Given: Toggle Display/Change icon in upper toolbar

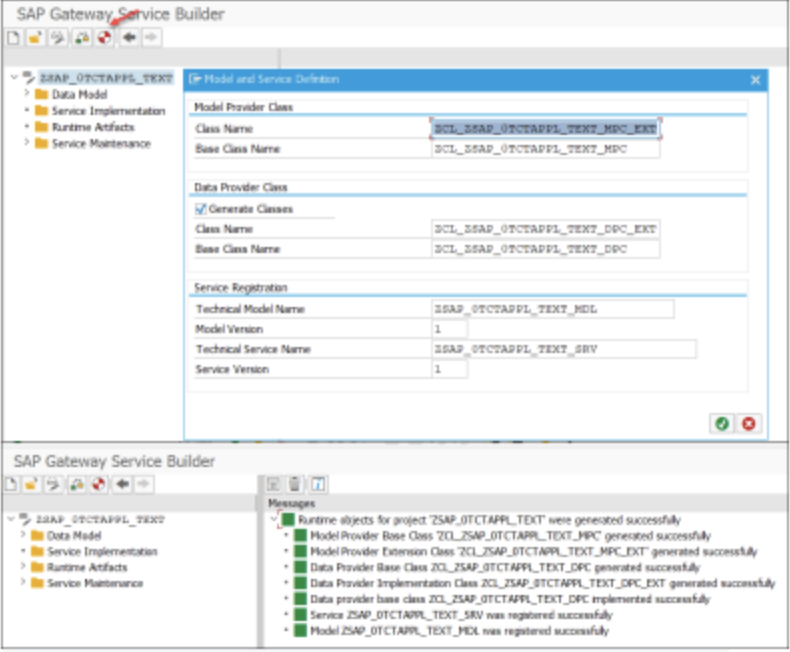Looking at the screenshot, I should click(x=58, y=37).
